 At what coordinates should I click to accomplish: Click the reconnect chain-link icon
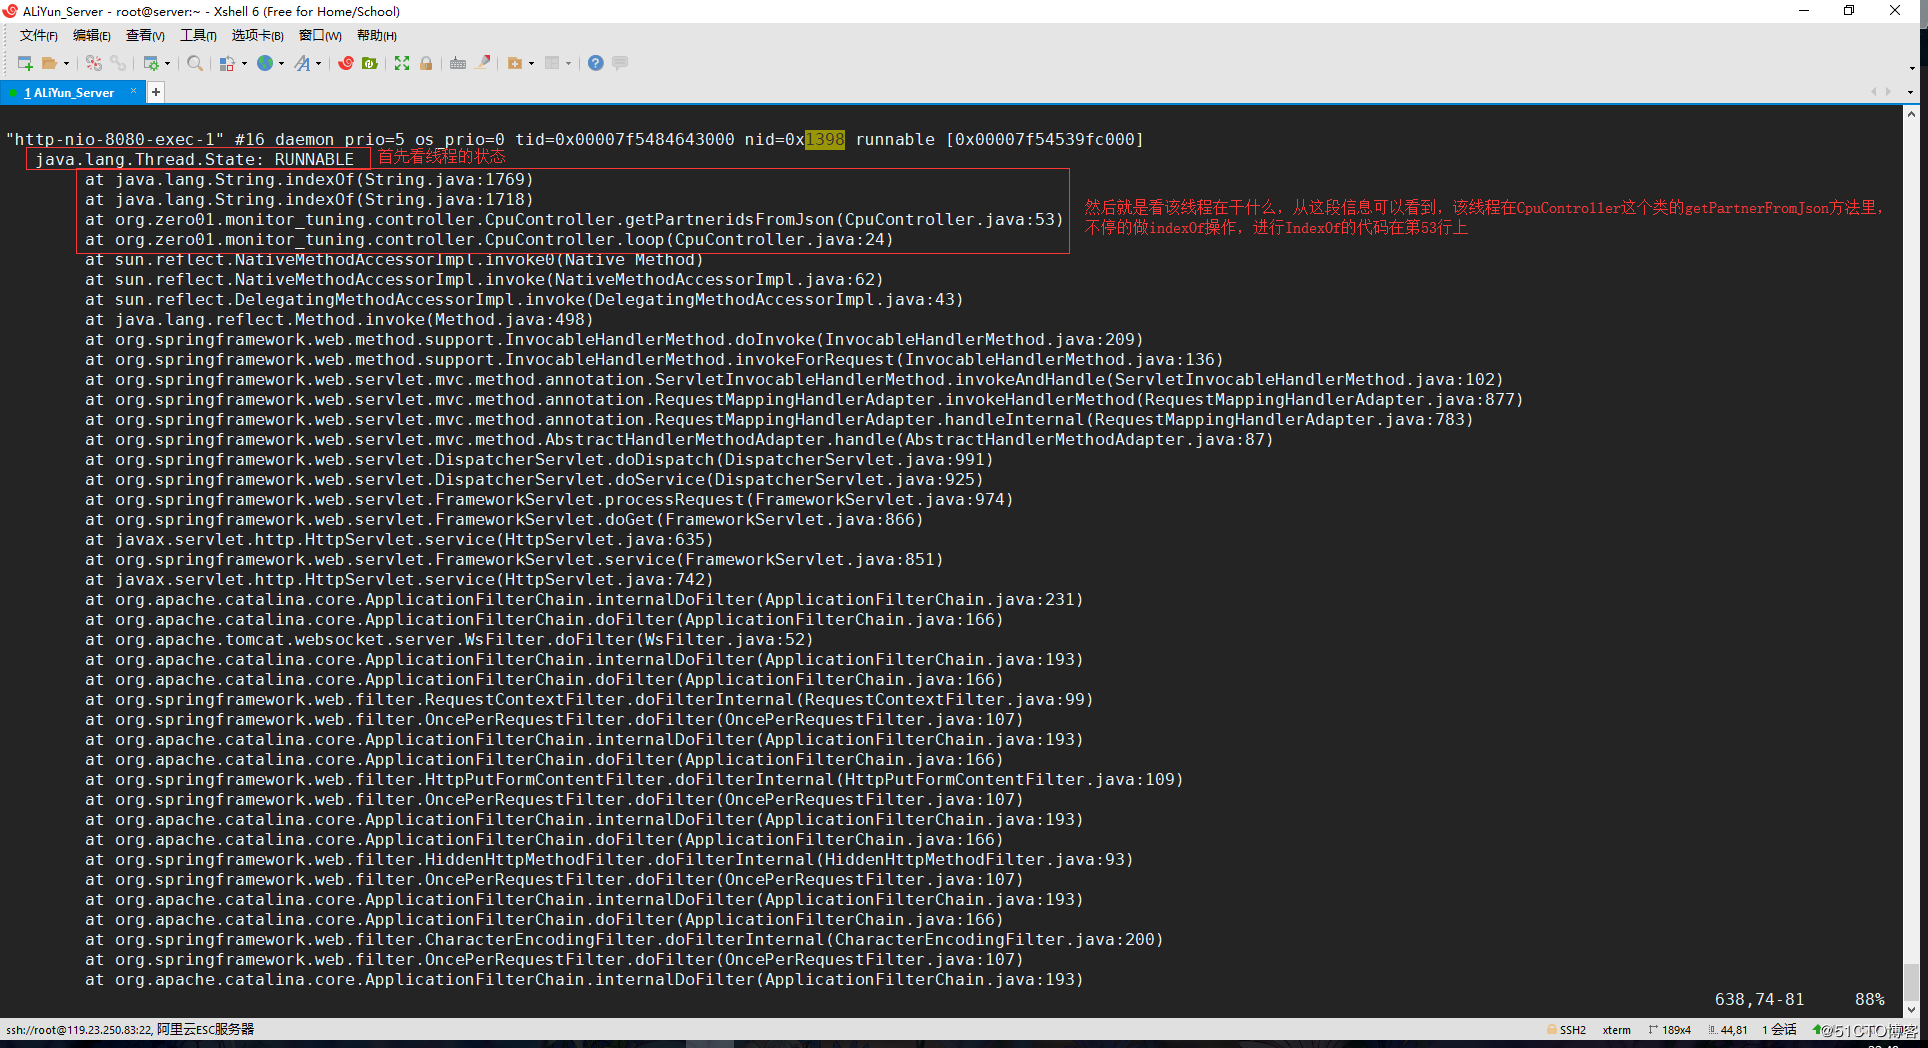point(118,63)
